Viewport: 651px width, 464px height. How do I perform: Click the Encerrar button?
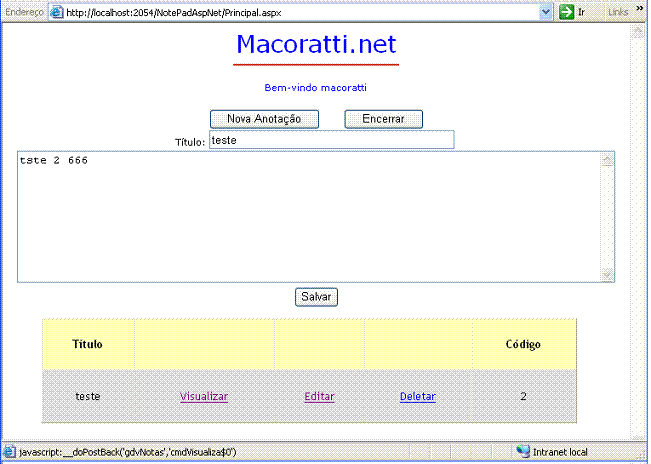[383, 119]
